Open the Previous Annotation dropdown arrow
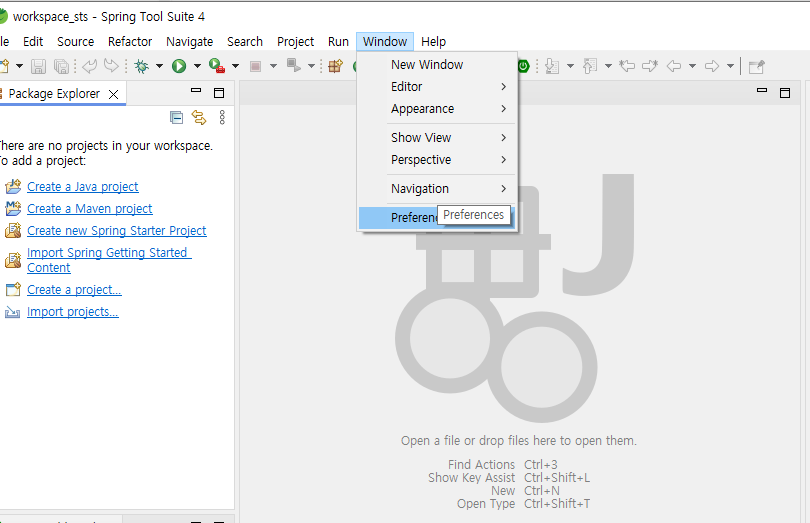Screen dimensions: 810x523 608,66
